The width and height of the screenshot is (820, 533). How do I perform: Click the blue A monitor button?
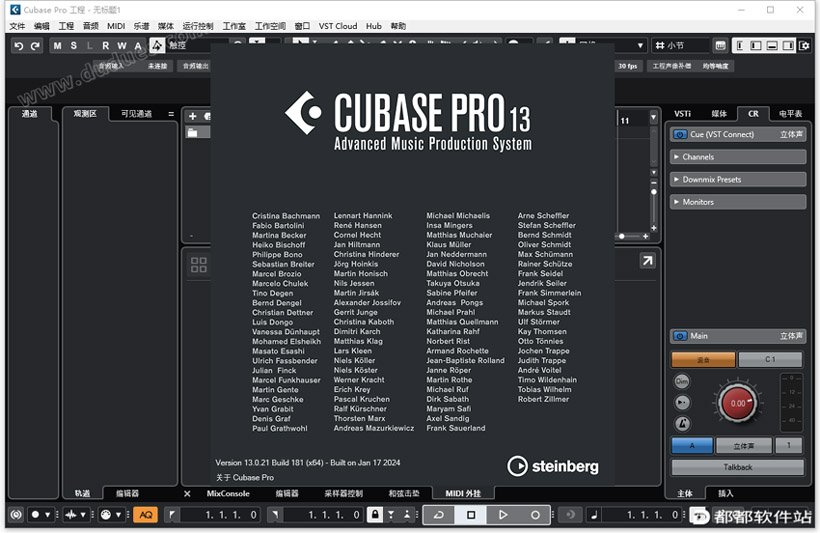coord(692,446)
